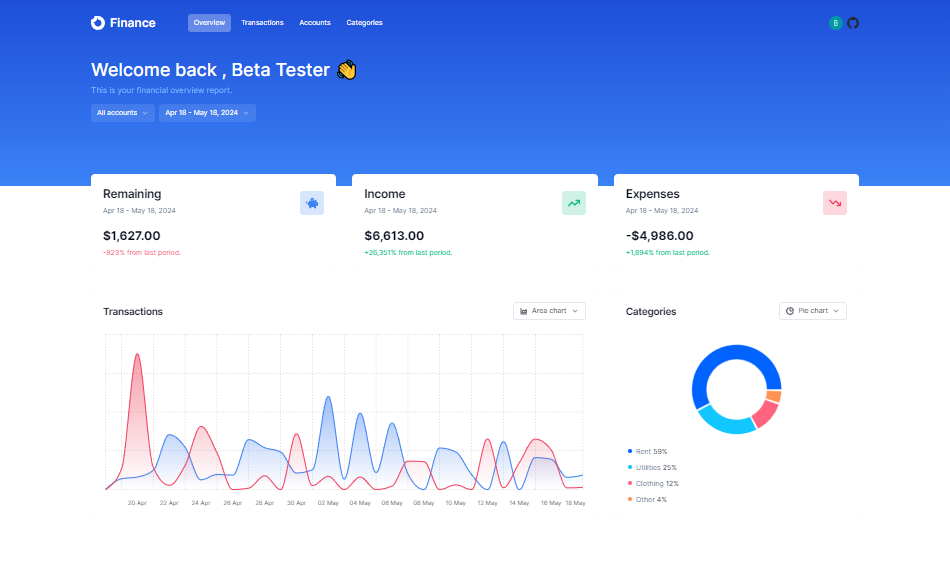The width and height of the screenshot is (950, 566).
Task: Open the user avatar B menu
Action: point(835,23)
